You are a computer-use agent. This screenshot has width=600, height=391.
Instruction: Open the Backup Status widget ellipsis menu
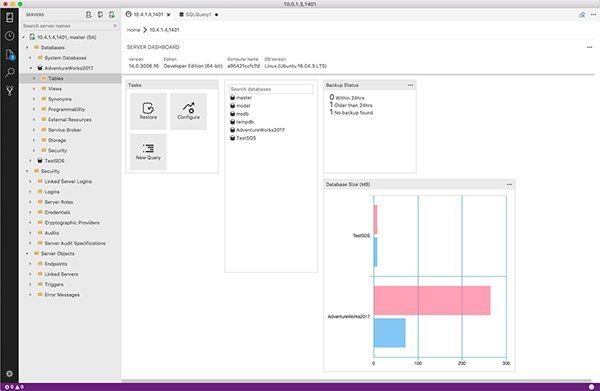point(410,85)
